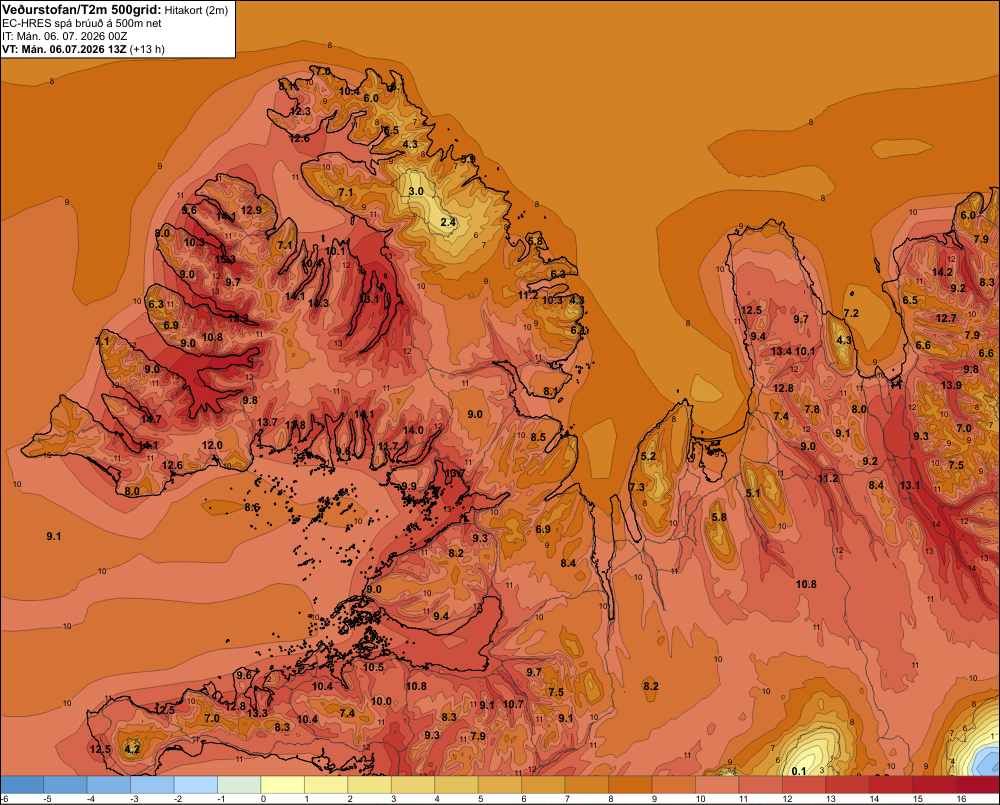Viewport: 1000px width, 805px height.
Task: Click the 5.2 temperature label
Action: pyautogui.click(x=648, y=456)
